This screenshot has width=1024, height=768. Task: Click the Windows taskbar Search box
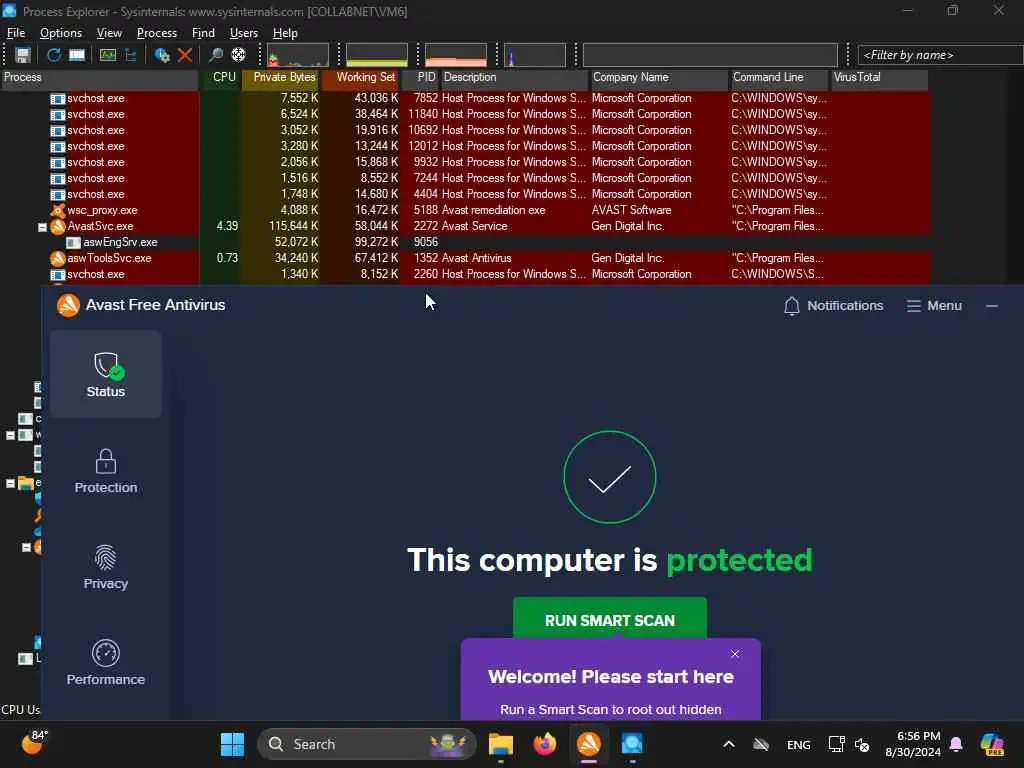(x=367, y=744)
